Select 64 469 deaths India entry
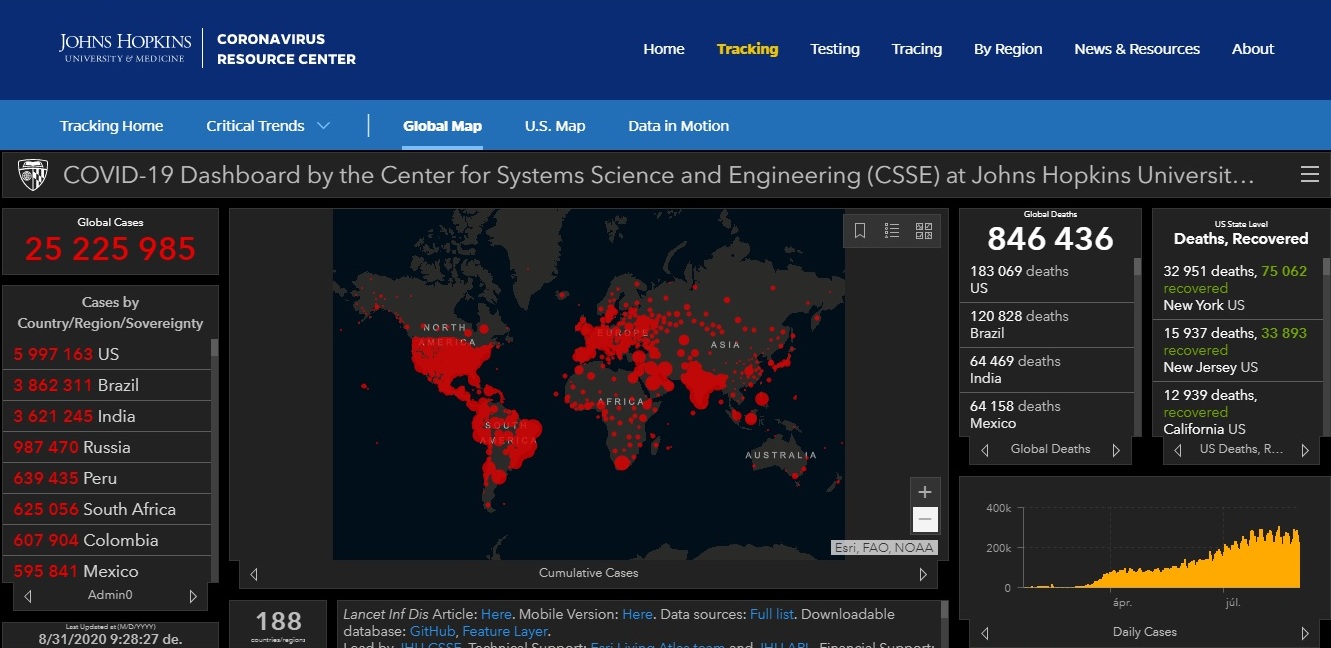This screenshot has width=1331, height=648. pyautogui.click(x=1047, y=369)
